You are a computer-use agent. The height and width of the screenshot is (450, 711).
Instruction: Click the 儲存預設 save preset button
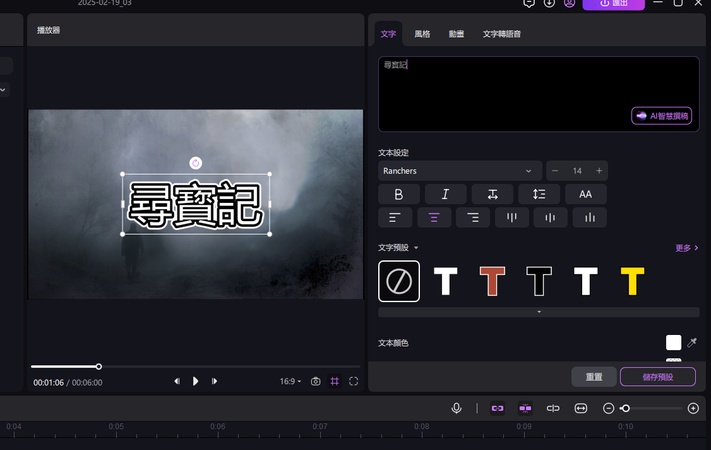pyautogui.click(x=657, y=377)
